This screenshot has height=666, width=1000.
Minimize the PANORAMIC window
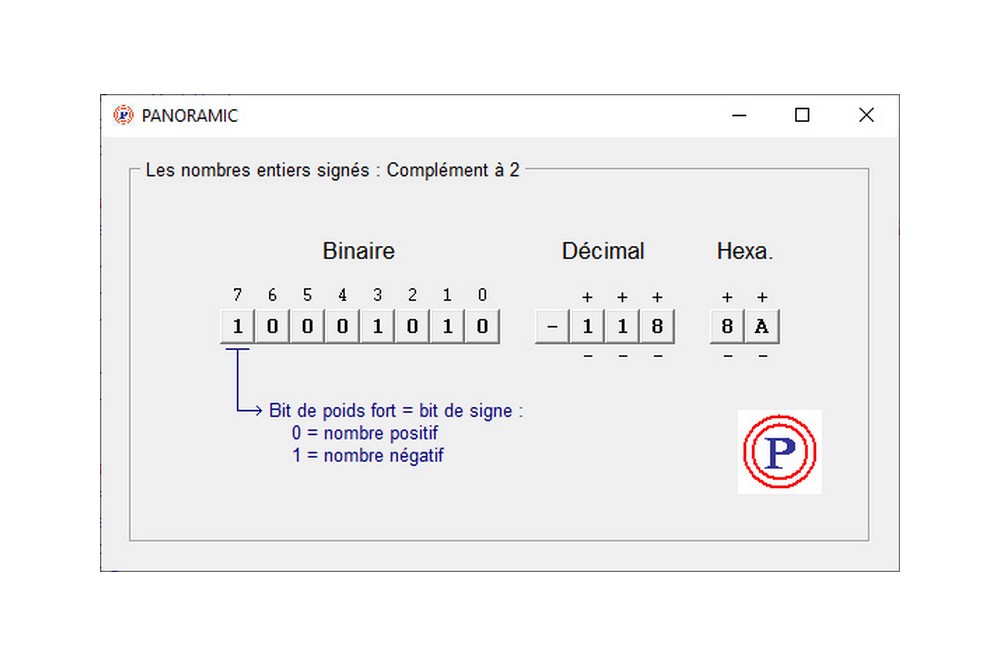[739, 115]
